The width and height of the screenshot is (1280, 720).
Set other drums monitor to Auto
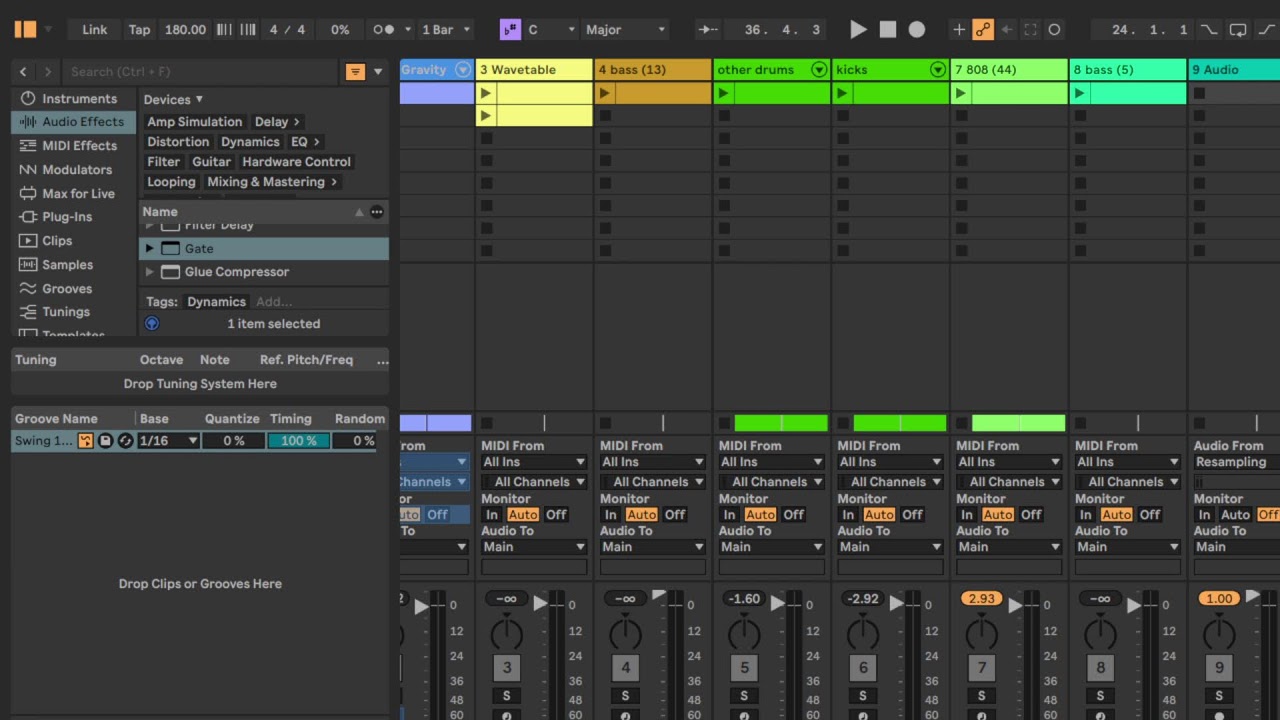tap(760, 514)
